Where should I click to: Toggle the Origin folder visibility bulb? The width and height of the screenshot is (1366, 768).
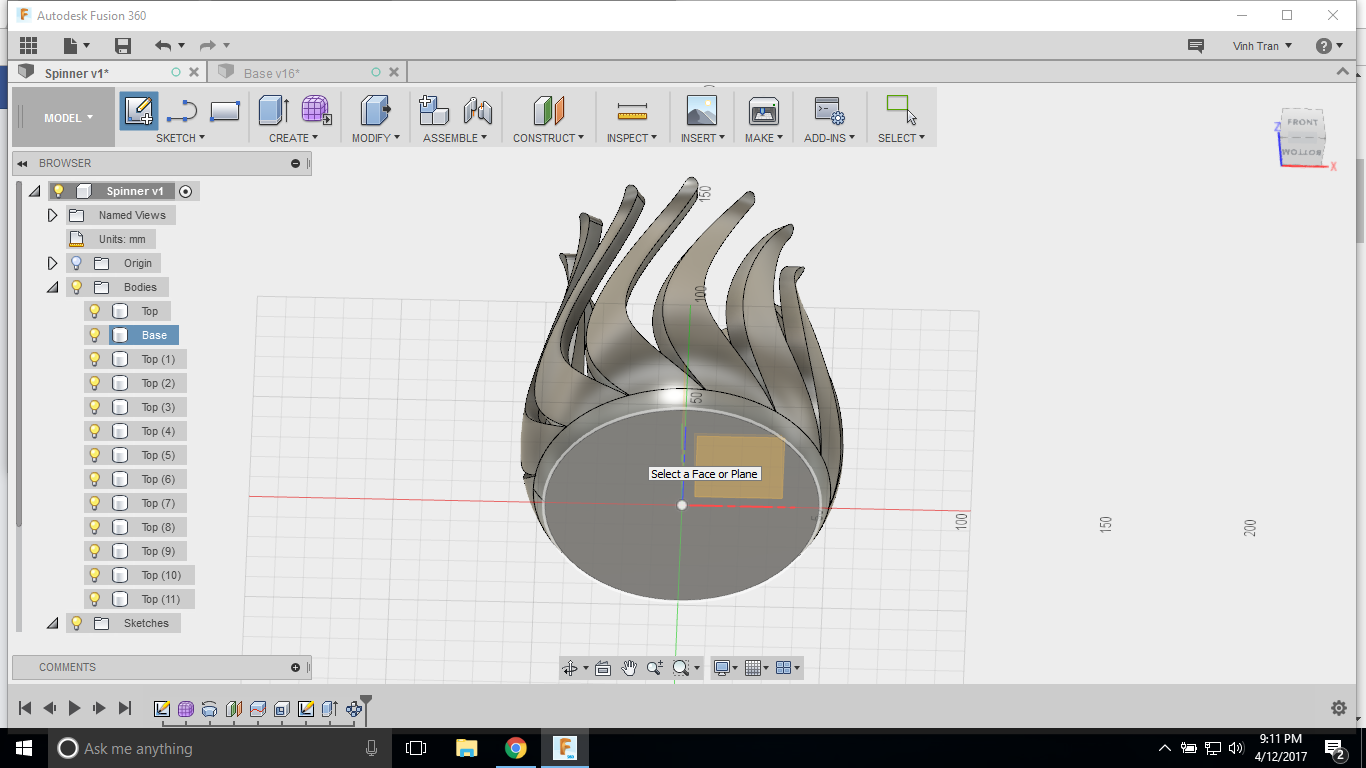[76, 263]
